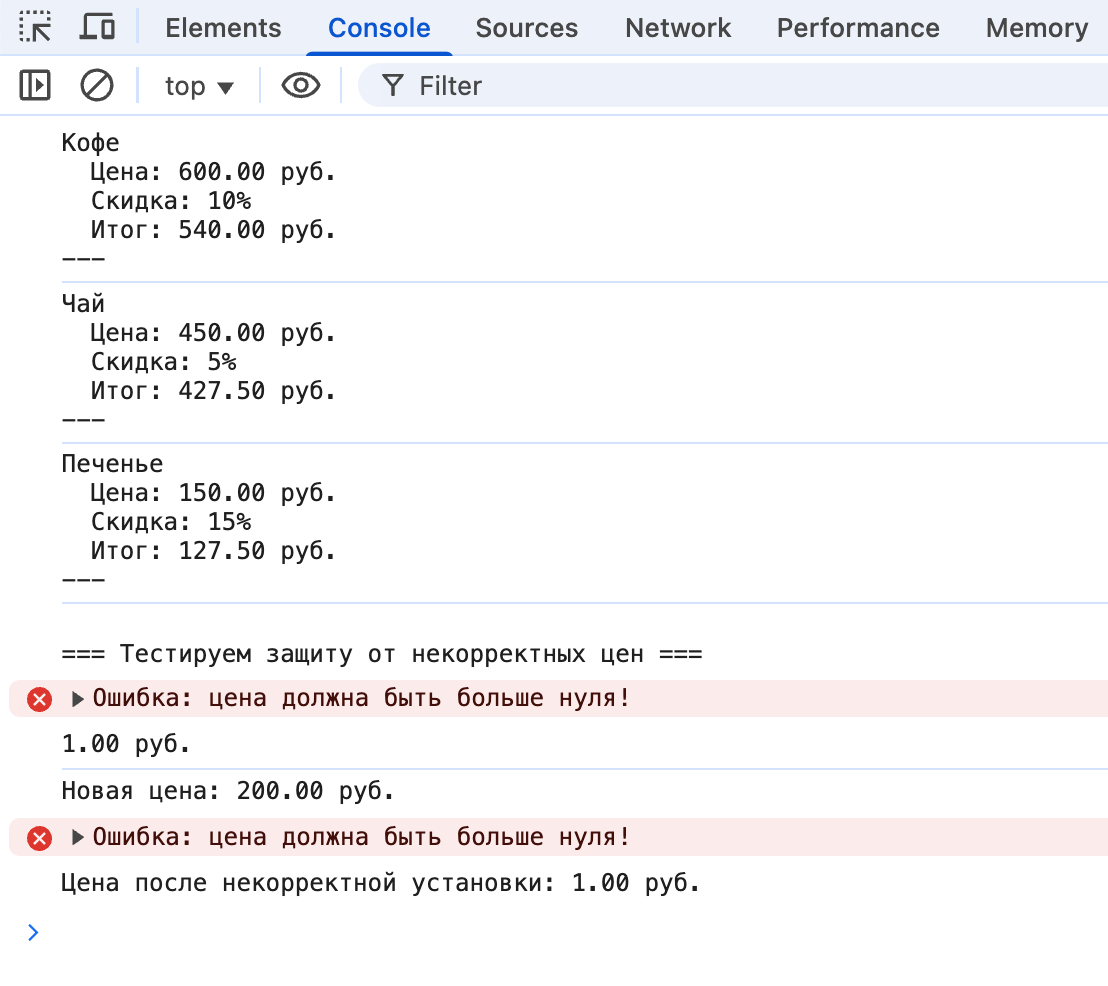Activate the inspect element picker icon
This screenshot has height=986, width=1108.
click(x=36, y=28)
